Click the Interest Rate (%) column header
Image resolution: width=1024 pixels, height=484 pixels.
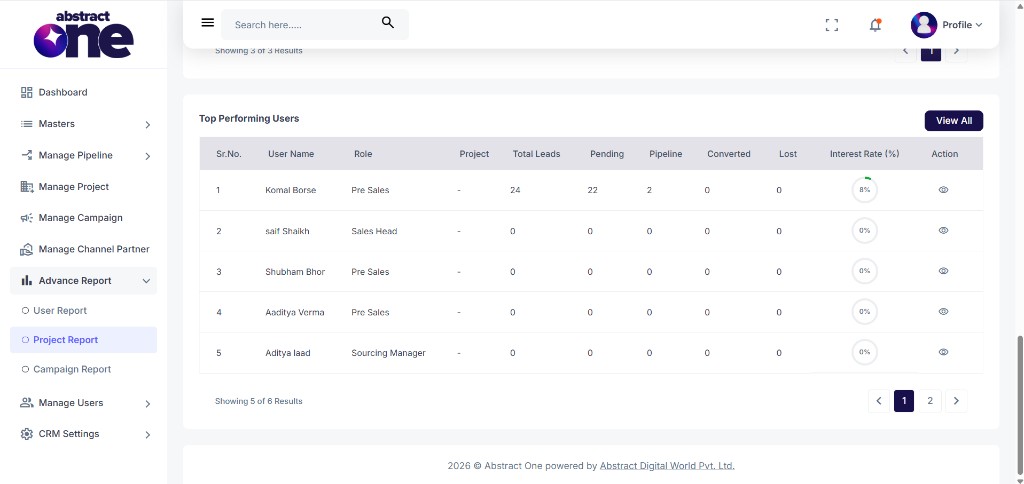click(x=864, y=154)
